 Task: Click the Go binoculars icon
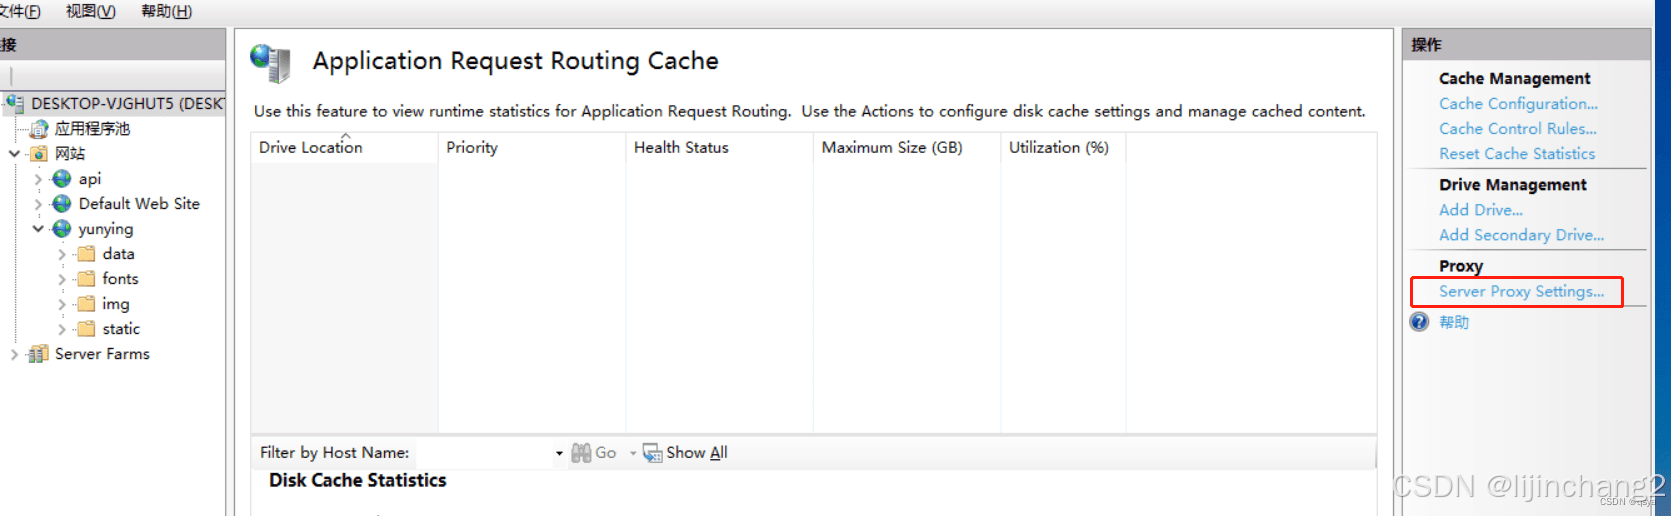tap(581, 453)
